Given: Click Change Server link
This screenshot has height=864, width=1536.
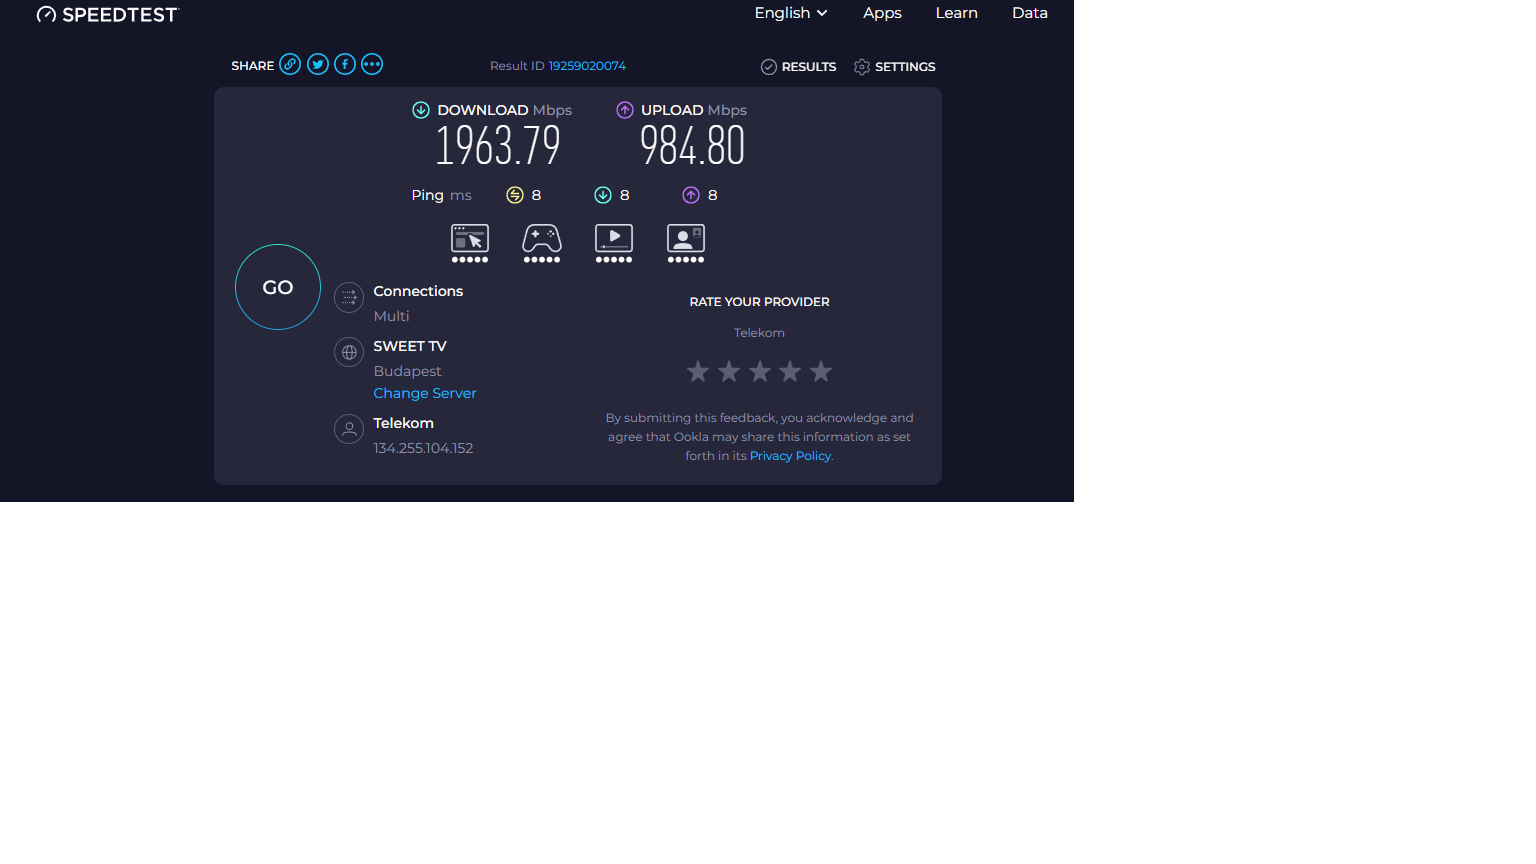Looking at the screenshot, I should pos(425,393).
